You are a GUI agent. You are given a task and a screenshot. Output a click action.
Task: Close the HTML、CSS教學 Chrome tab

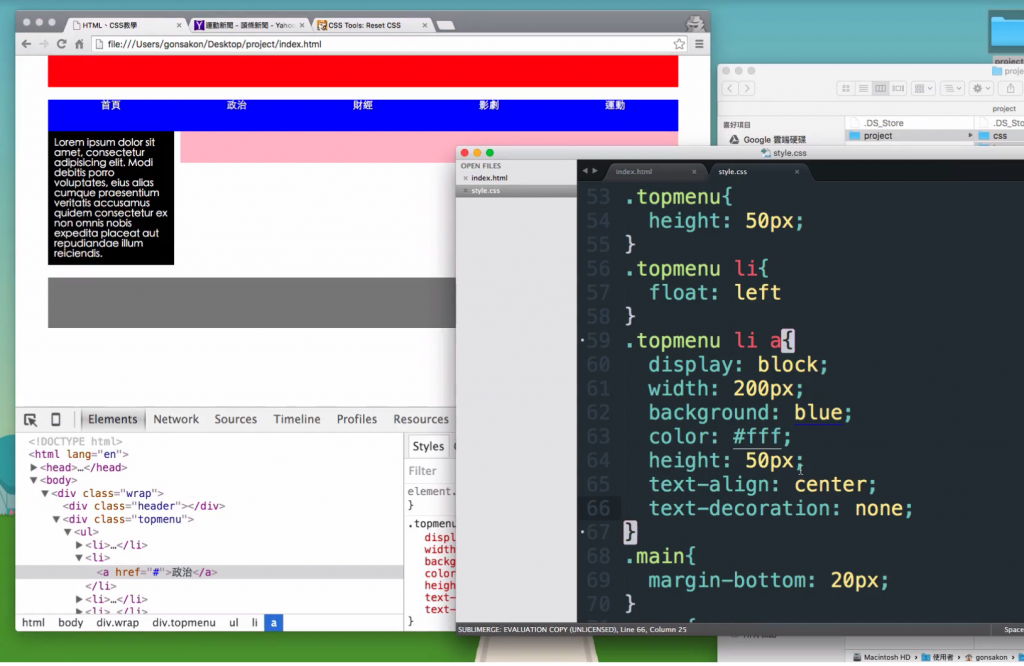coord(179,25)
